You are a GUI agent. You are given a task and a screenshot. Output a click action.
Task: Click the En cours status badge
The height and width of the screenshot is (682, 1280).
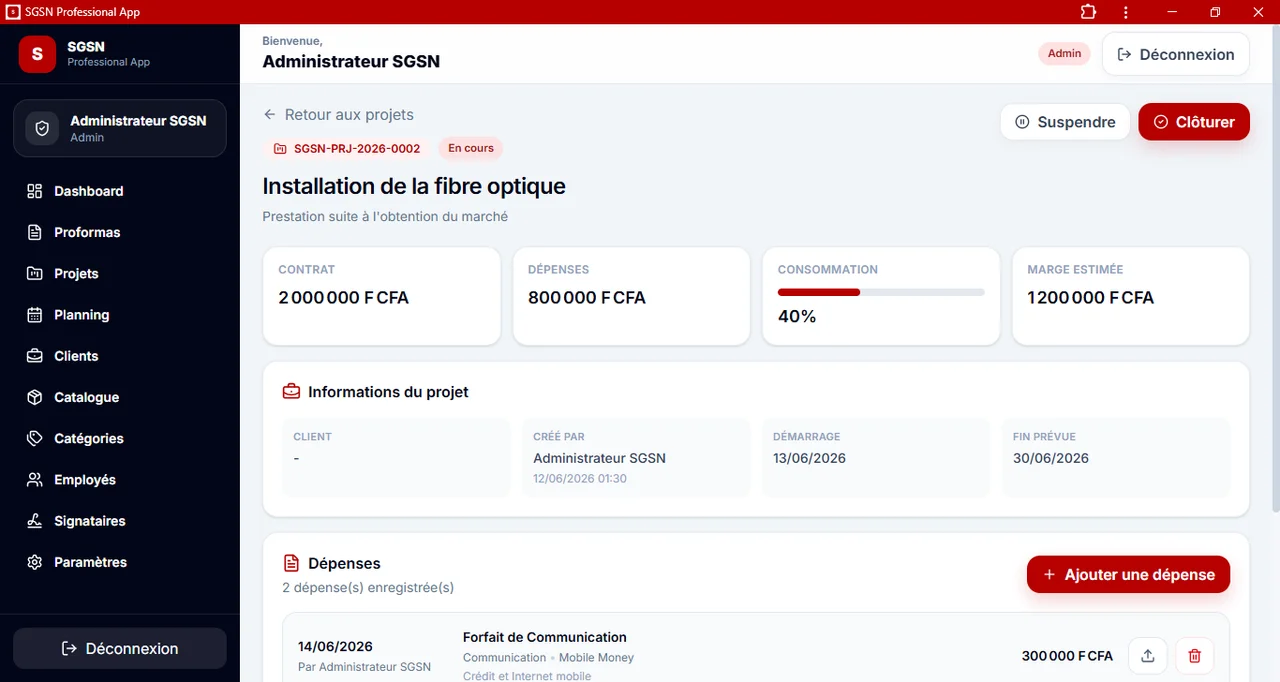point(471,148)
